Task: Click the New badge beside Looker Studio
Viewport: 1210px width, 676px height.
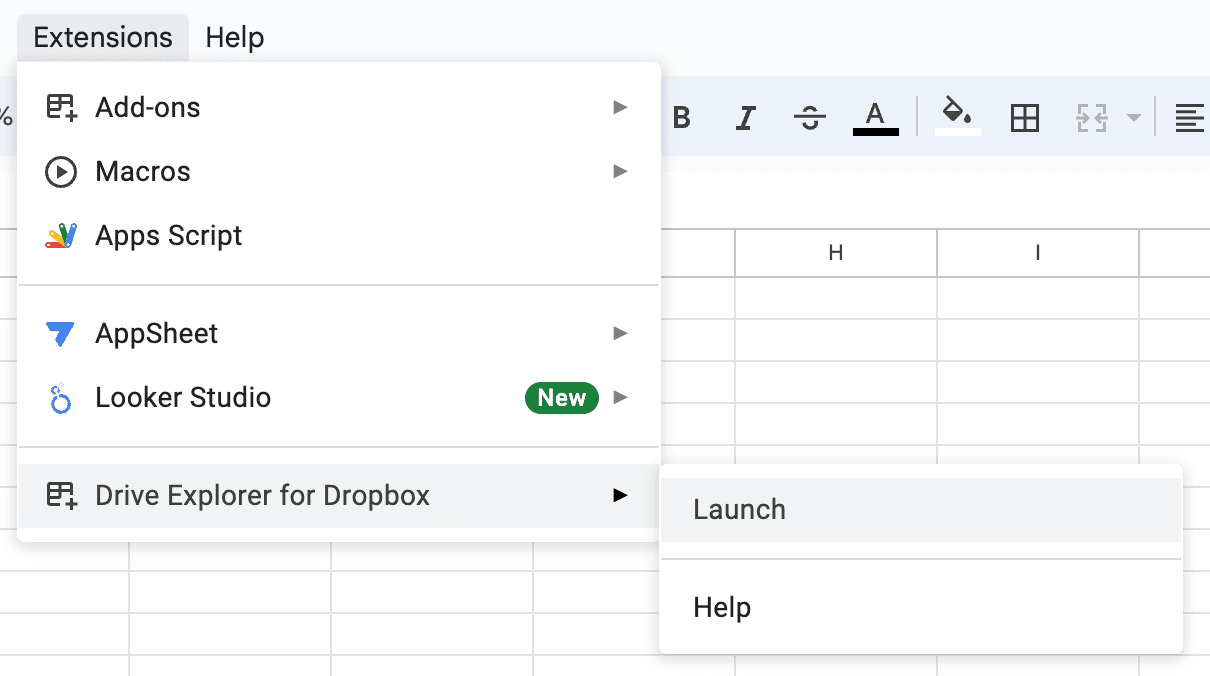Action: tap(561, 397)
